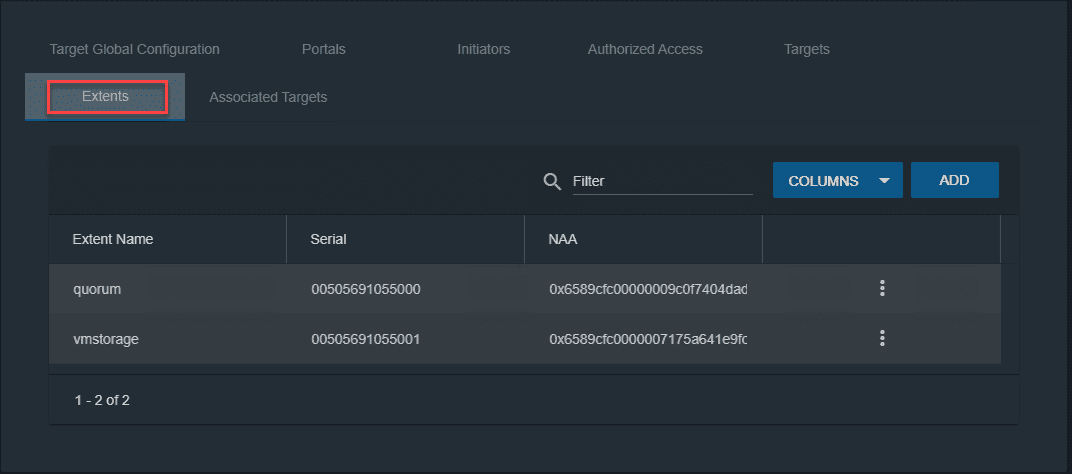Viewport: 1072px width, 474px height.
Task: Focus the Filter text field
Action: pyautogui.click(x=661, y=182)
